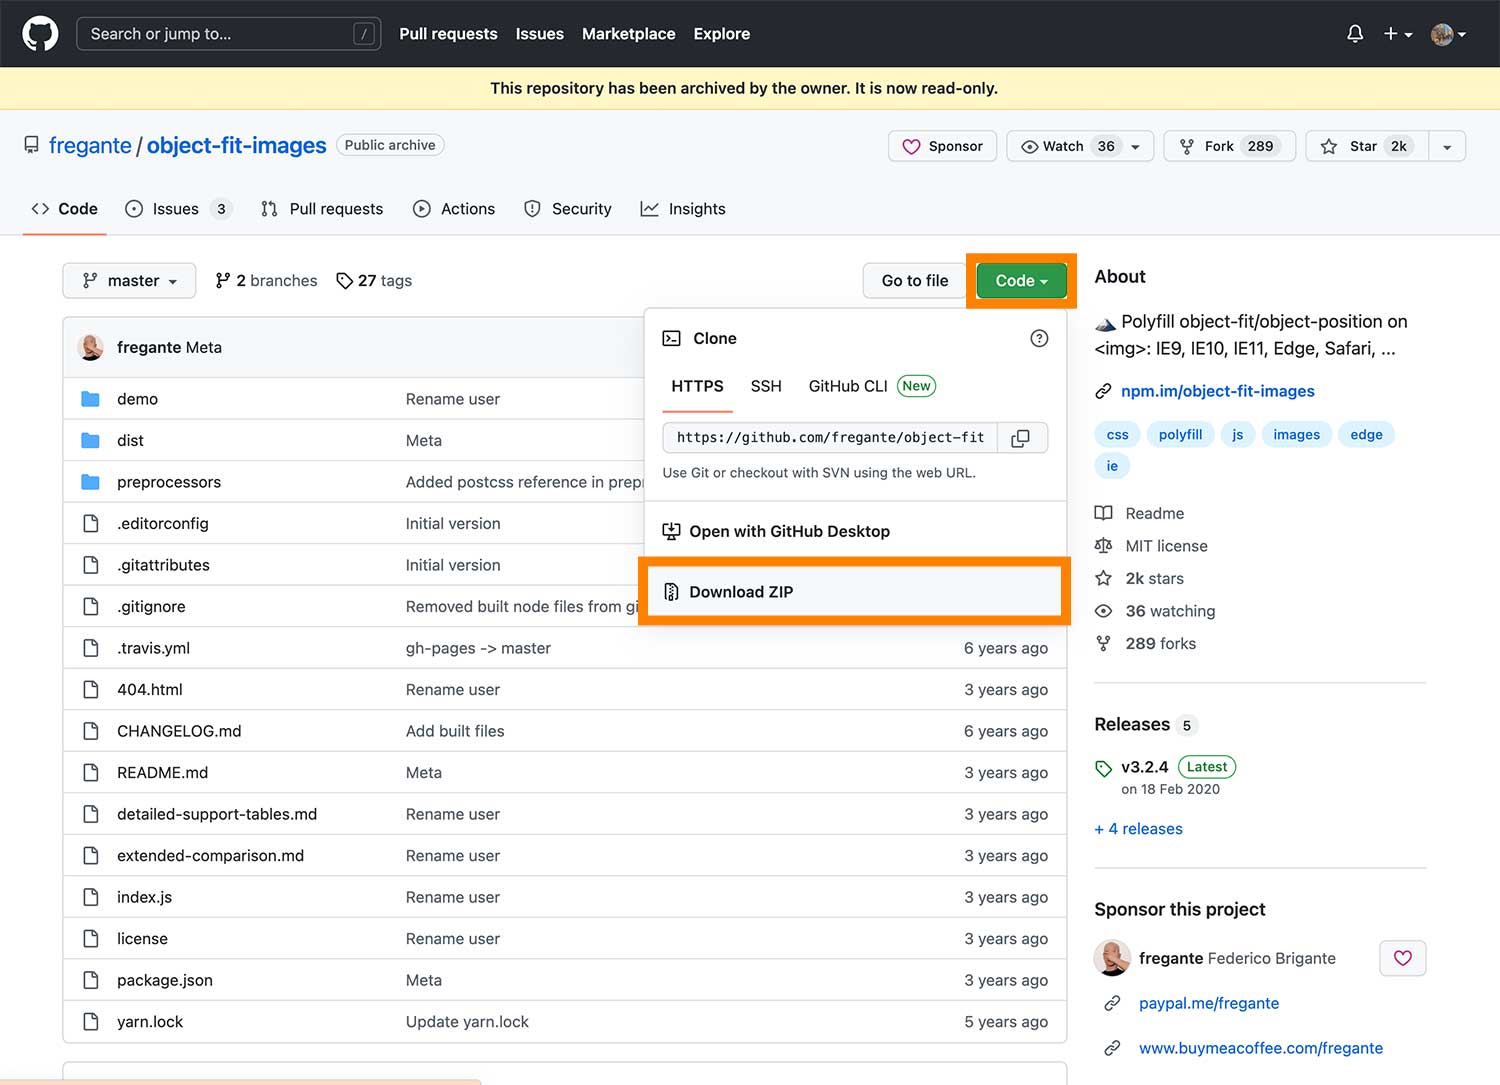Open the user avatar menu
The width and height of the screenshot is (1500, 1085).
(x=1448, y=34)
